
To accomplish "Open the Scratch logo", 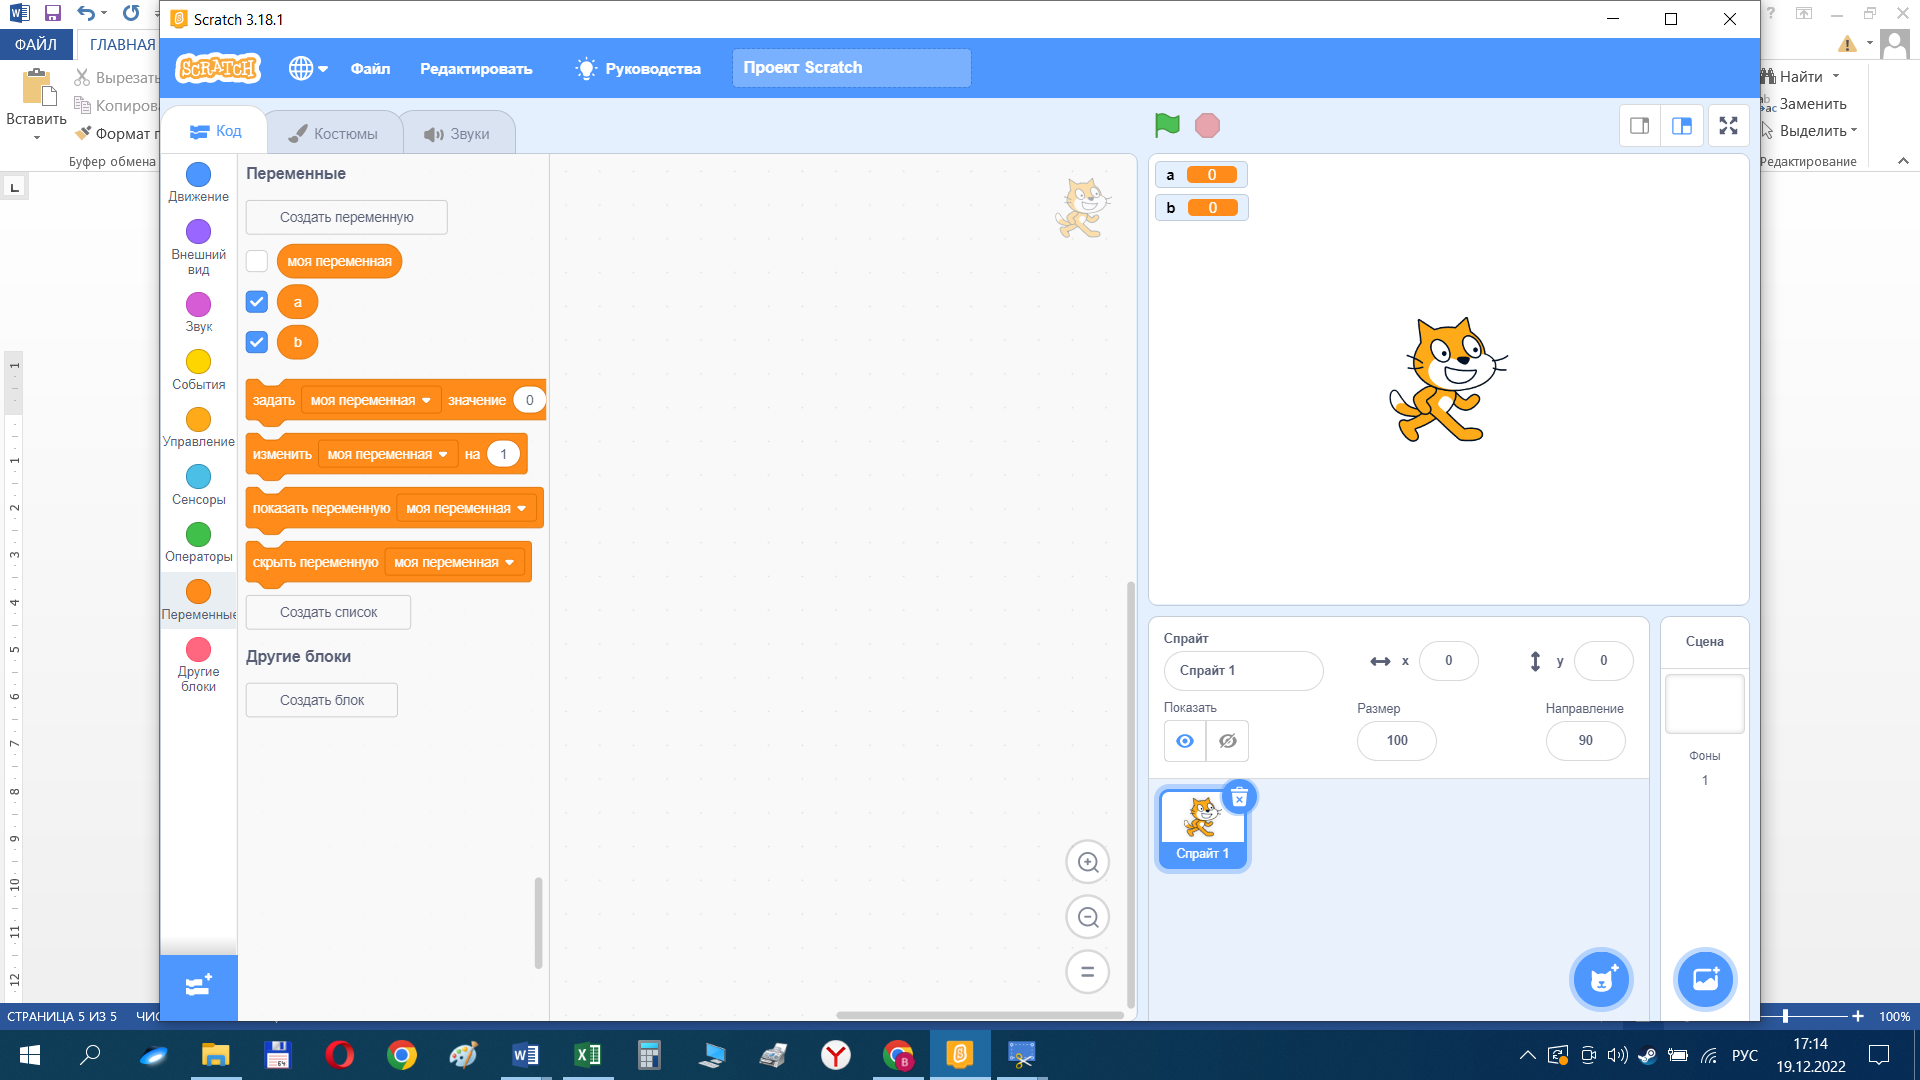I will tap(218, 68).
